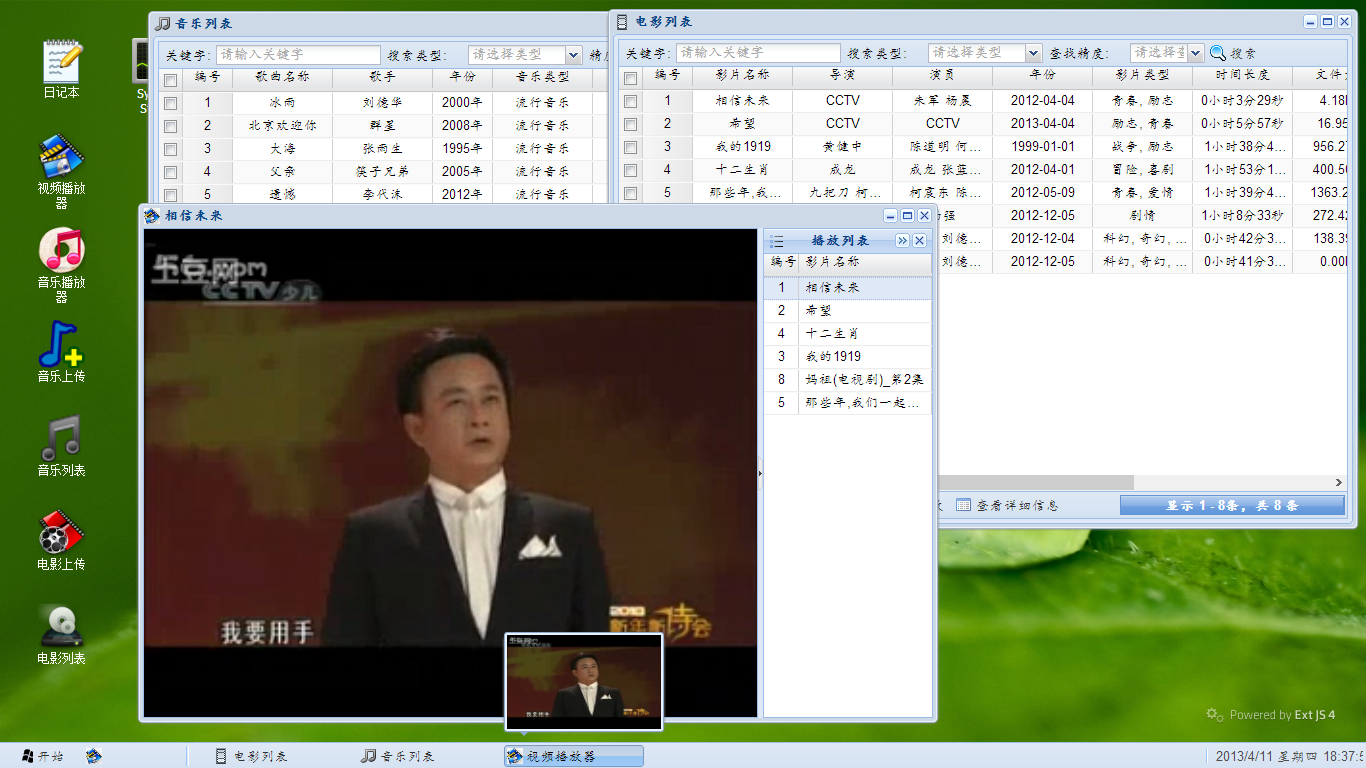Click the player icon in 相信未来 title bar

point(152,215)
